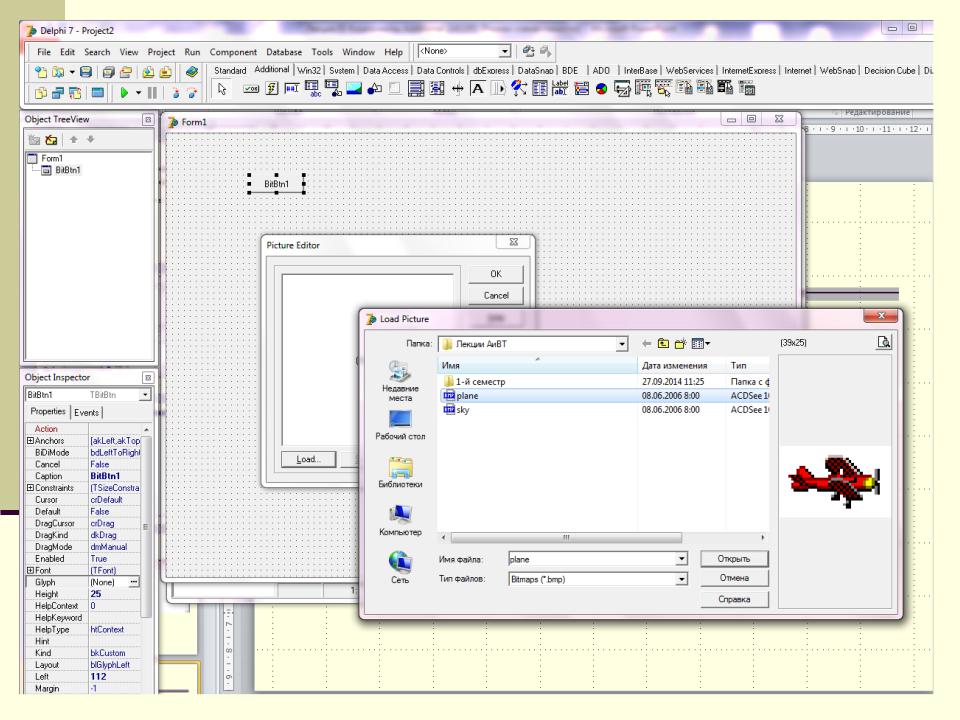Open the view menu dropdown in Load Picture

point(701,343)
